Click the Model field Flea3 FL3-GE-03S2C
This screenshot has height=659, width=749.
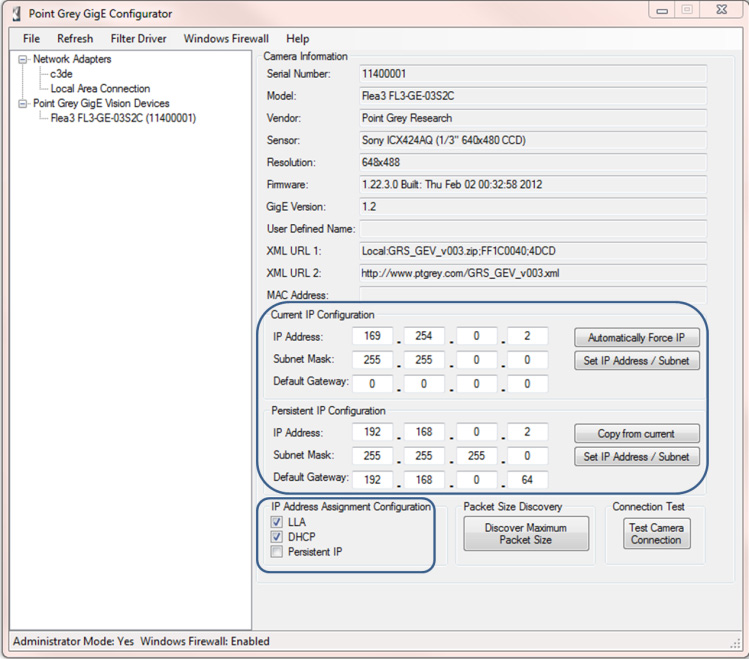coord(533,96)
